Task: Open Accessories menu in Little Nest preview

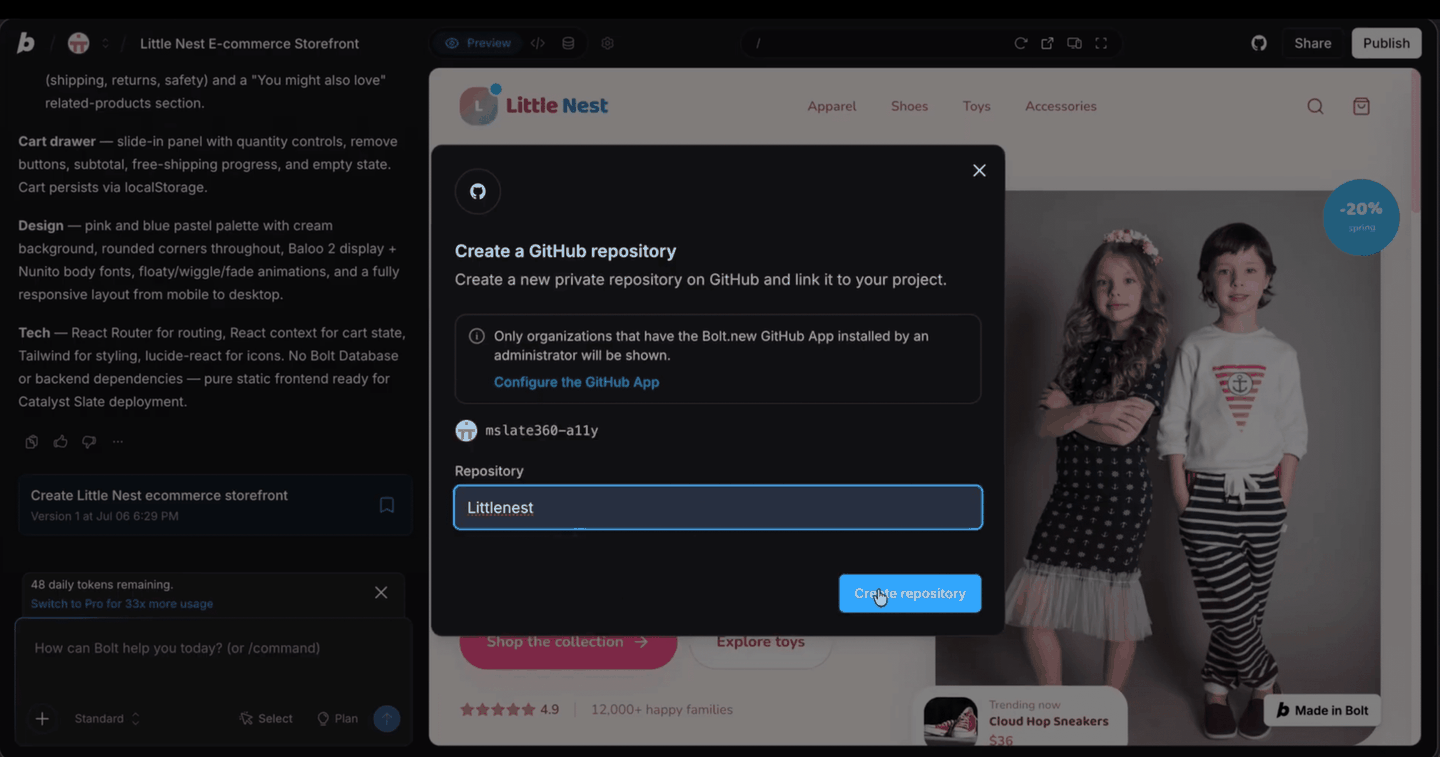Action: pyautogui.click(x=1060, y=106)
